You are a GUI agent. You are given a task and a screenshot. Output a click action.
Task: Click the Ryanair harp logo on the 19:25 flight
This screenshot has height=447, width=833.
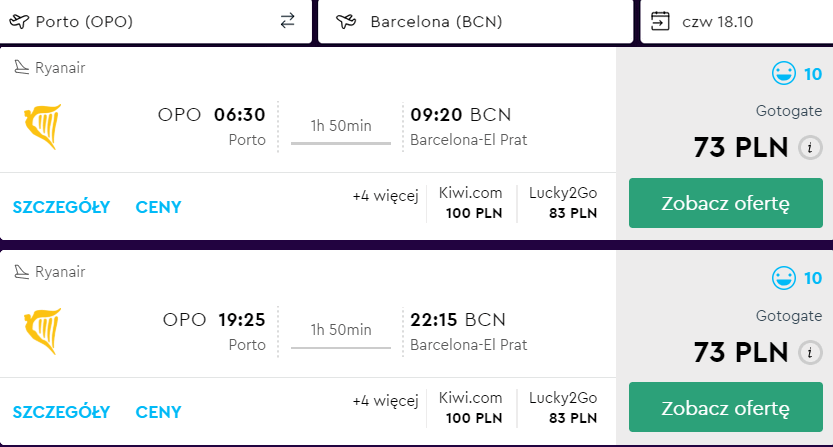tap(42, 332)
